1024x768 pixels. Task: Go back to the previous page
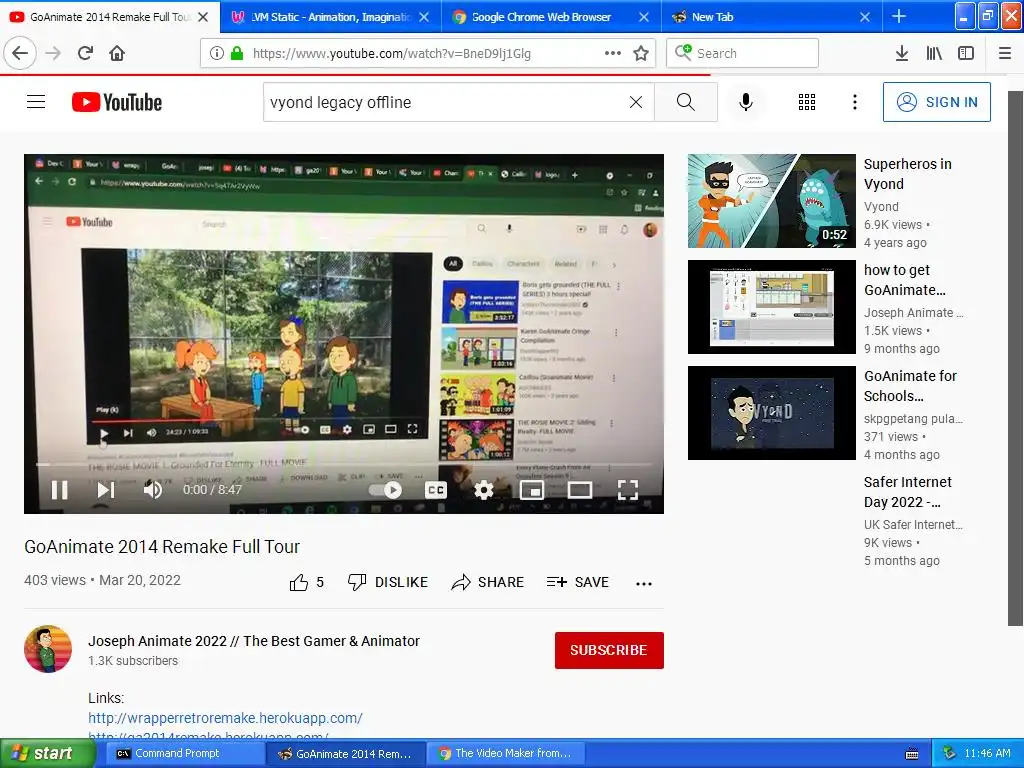pyautogui.click(x=20, y=53)
